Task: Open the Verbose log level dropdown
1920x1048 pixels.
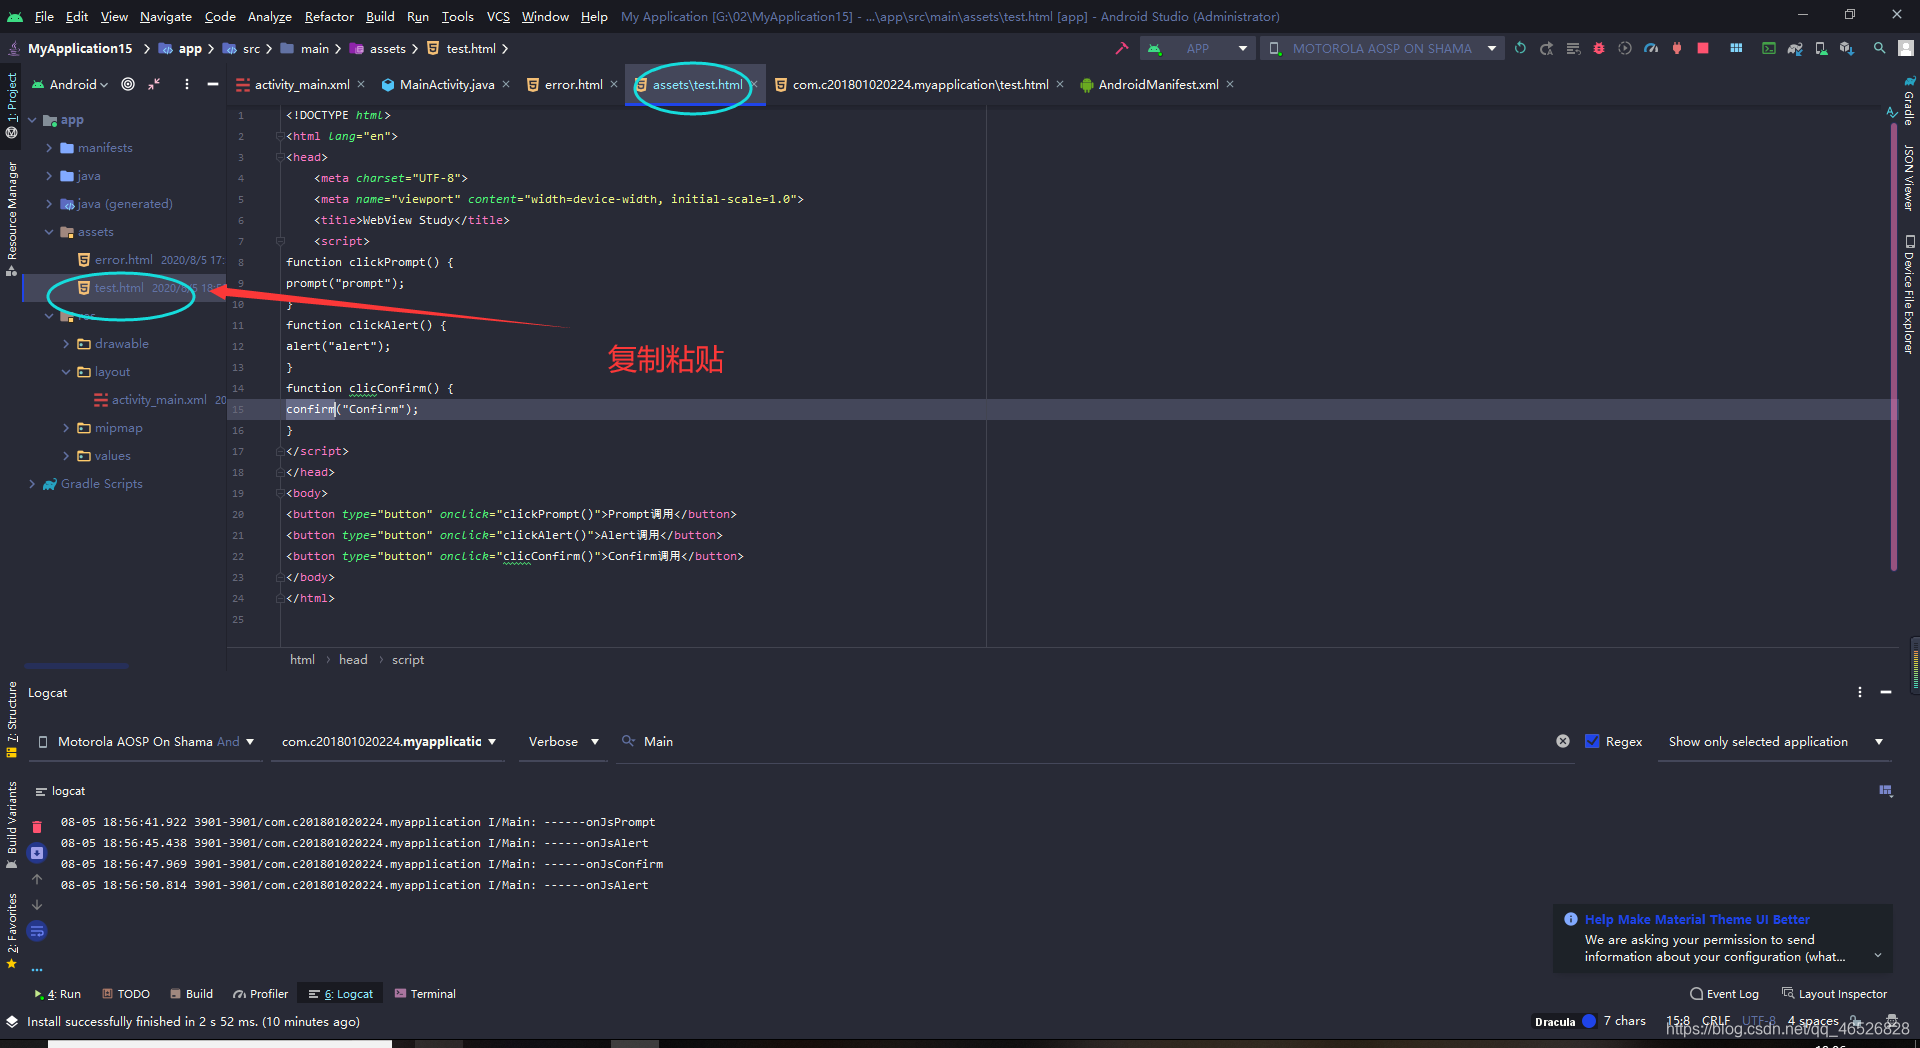Action: click(563, 741)
